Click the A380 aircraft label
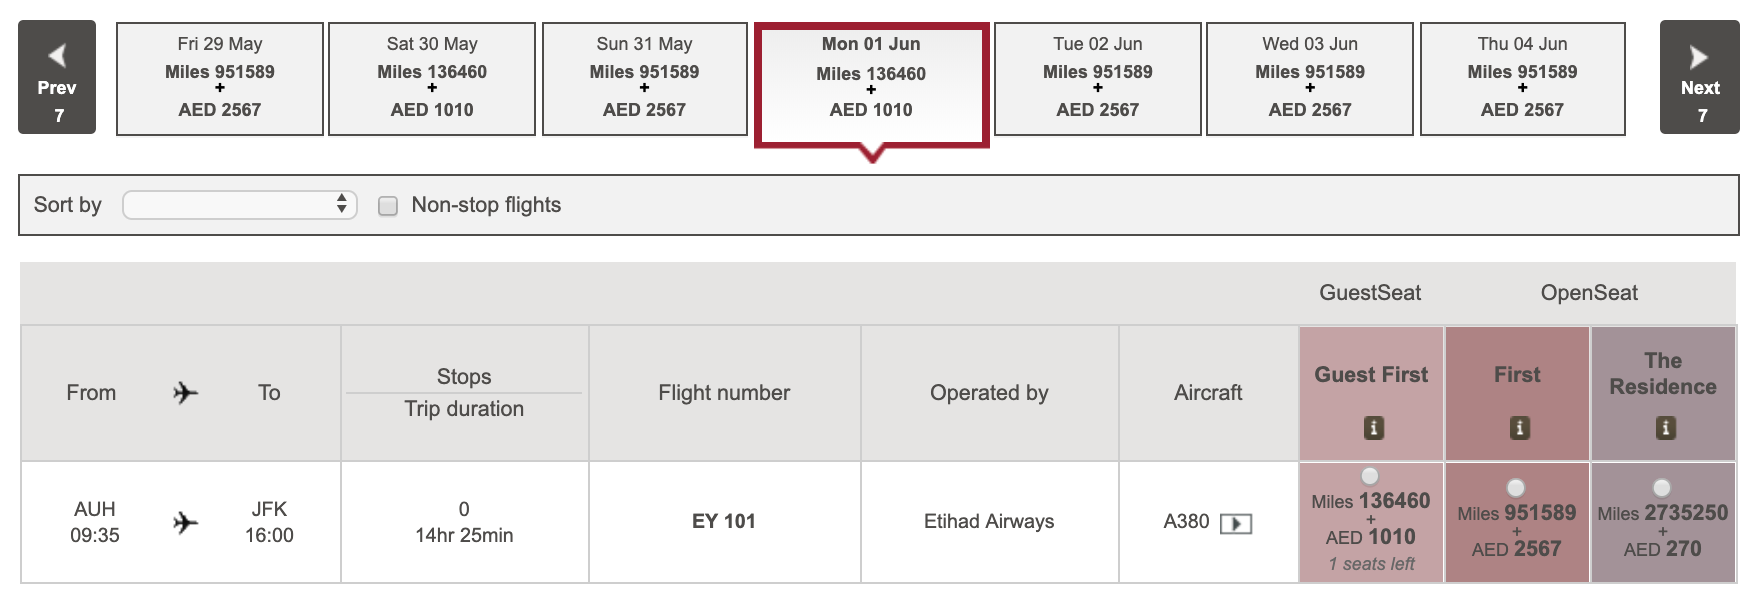This screenshot has width=1762, height=604. point(1186,521)
